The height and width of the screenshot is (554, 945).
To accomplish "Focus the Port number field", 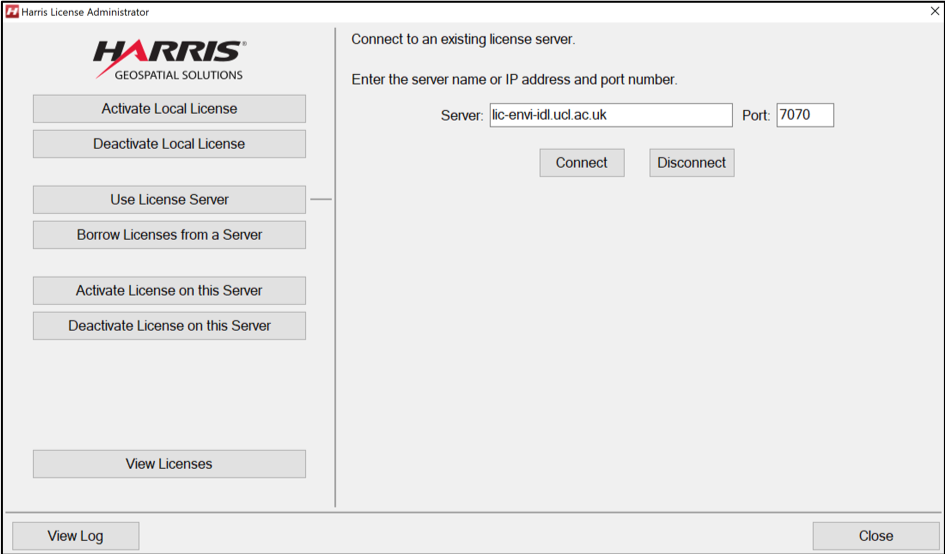I will click(805, 115).
